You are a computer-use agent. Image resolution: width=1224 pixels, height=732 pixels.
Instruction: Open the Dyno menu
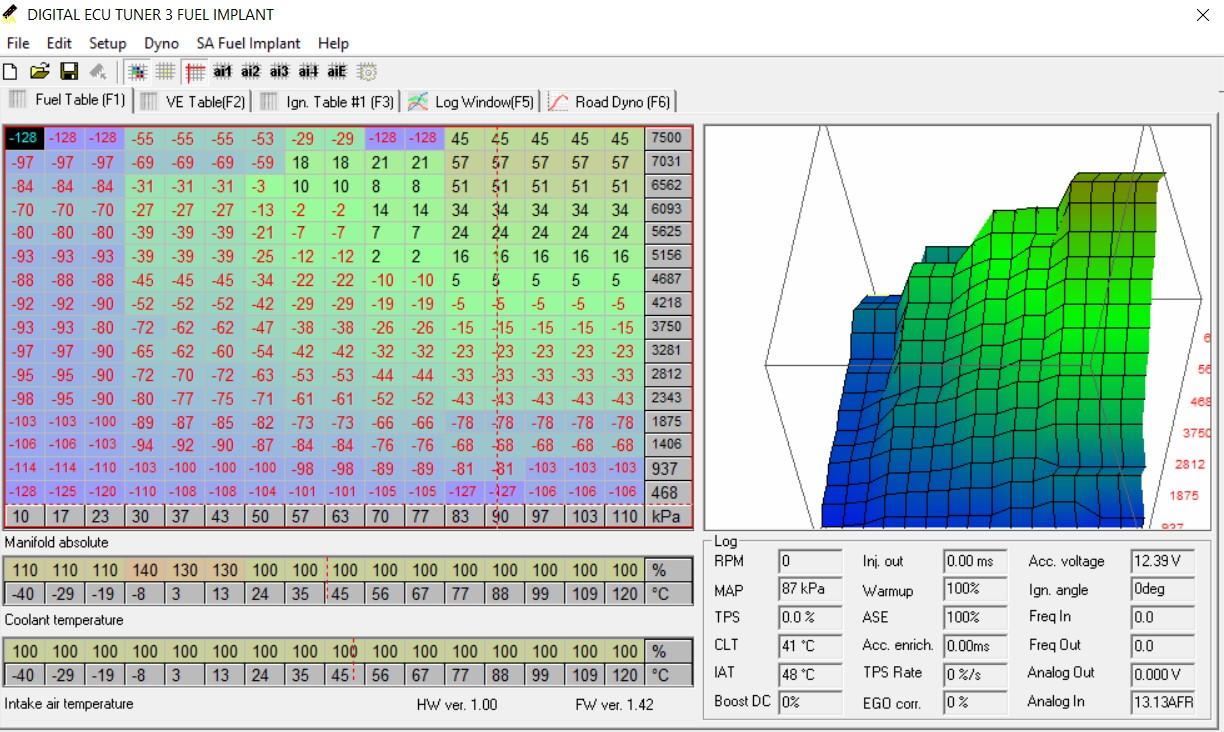pyautogui.click(x=161, y=43)
